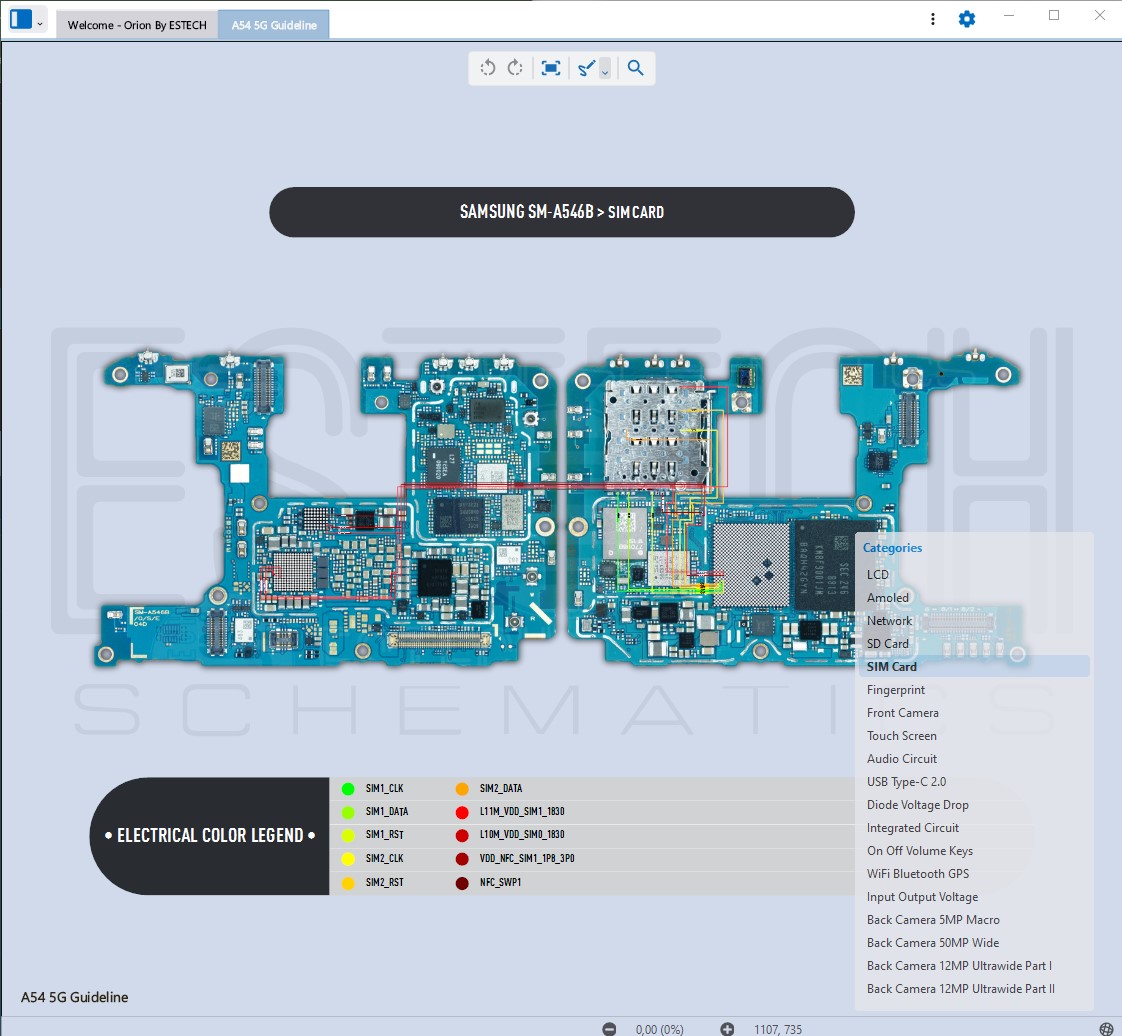Click the Categories heading
This screenshot has width=1122, height=1036.
(892, 548)
